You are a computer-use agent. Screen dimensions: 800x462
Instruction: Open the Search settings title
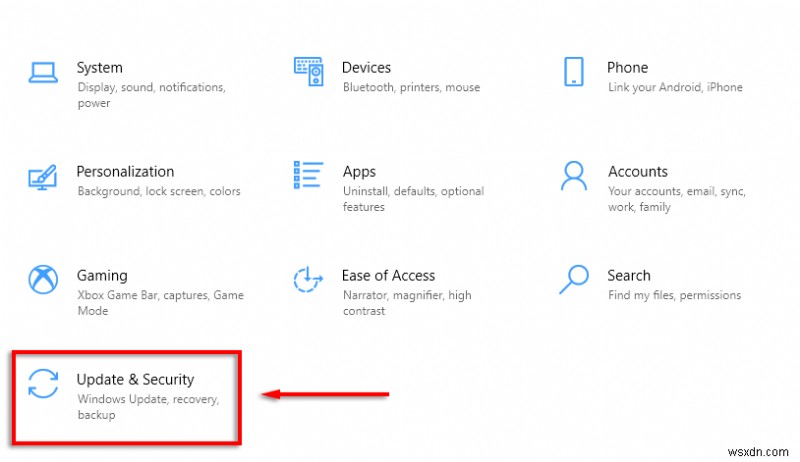click(x=629, y=275)
